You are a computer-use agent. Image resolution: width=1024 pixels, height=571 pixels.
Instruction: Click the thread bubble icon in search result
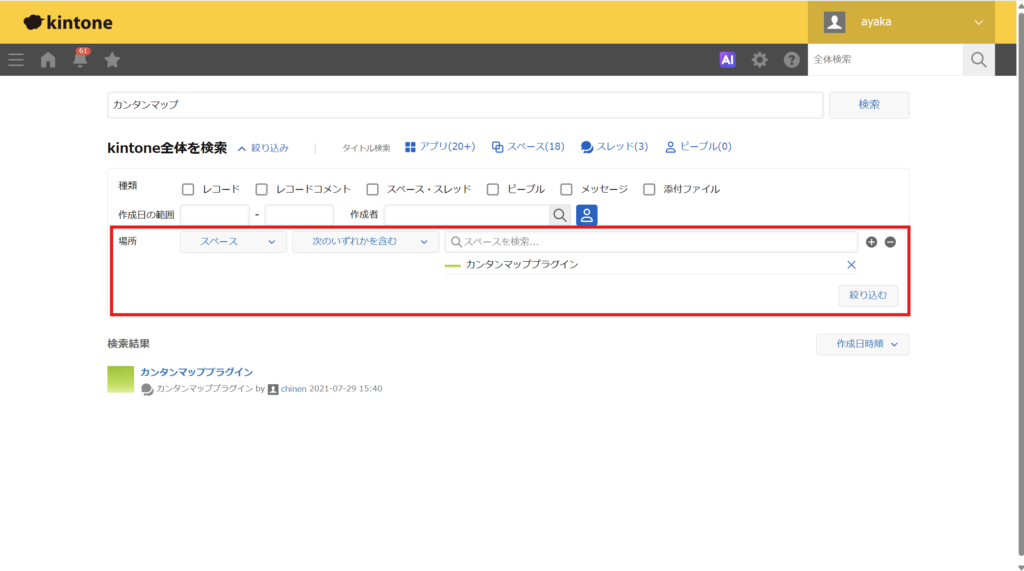pos(147,389)
